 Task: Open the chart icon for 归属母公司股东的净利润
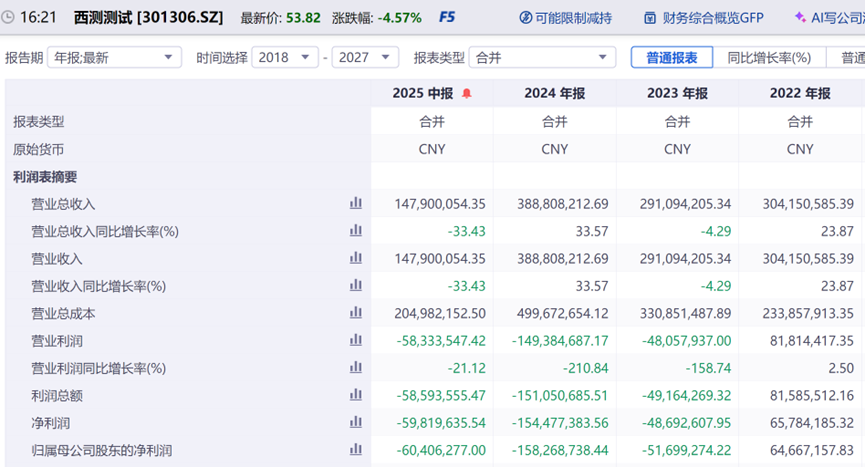(356, 451)
